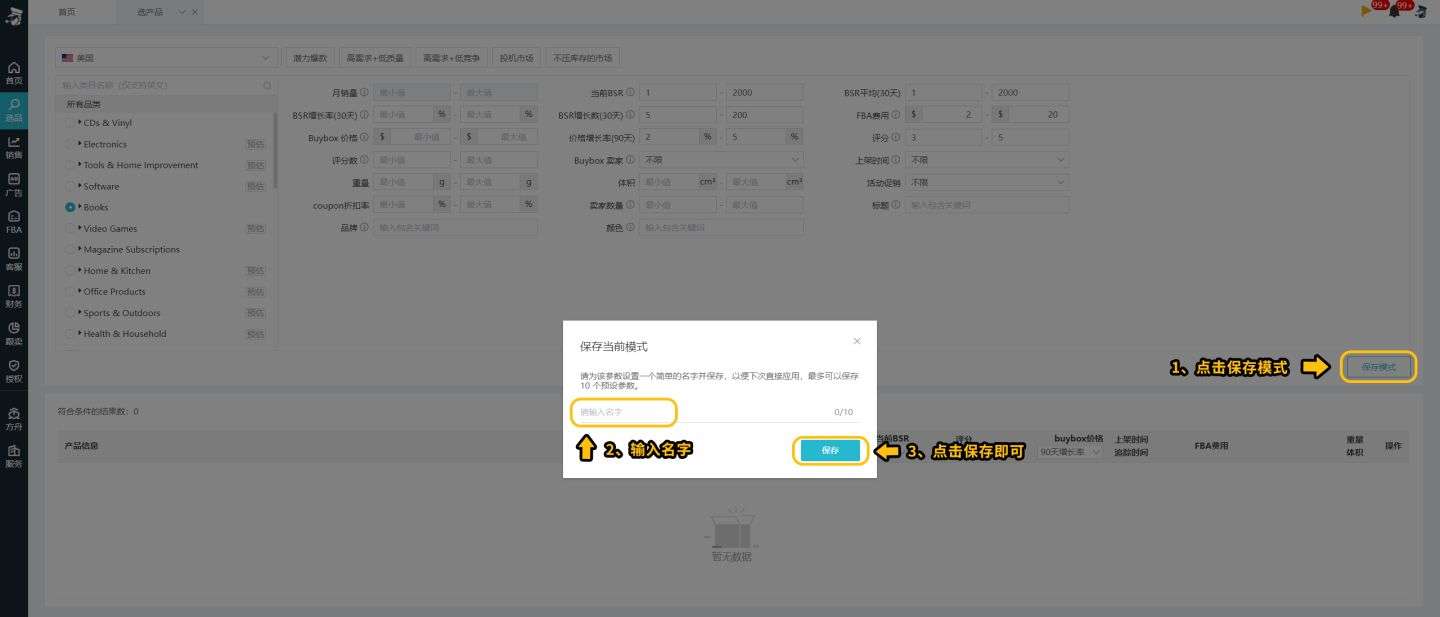This screenshot has width=1440, height=617.
Task: Click info icon next to 当前BSR
Action: tap(630, 92)
